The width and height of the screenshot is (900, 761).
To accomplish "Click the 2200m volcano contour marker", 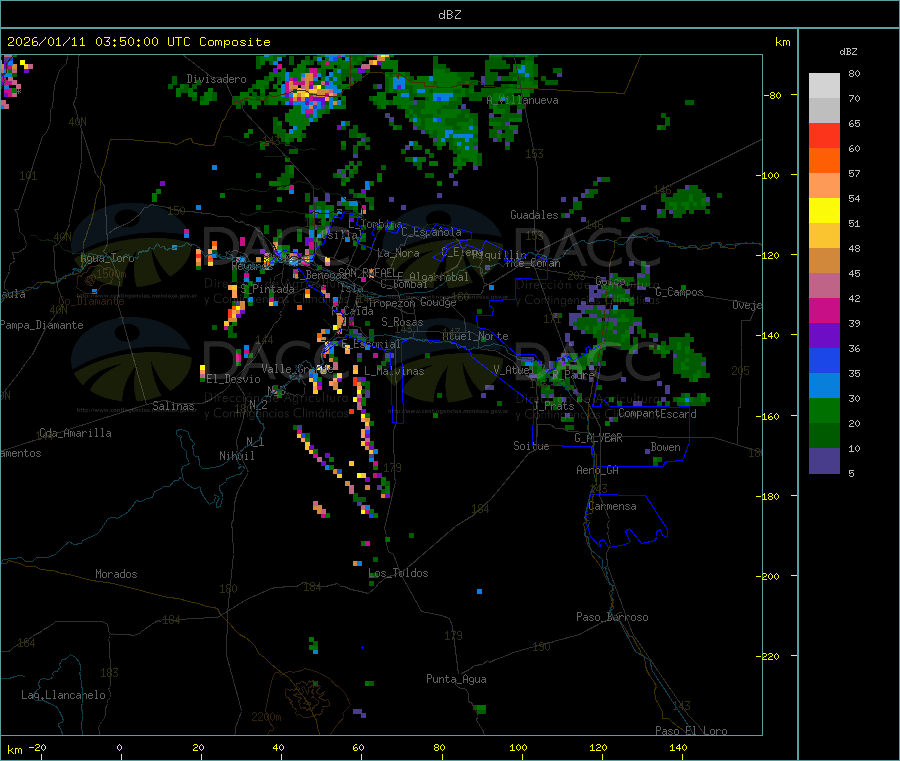I will [266, 717].
